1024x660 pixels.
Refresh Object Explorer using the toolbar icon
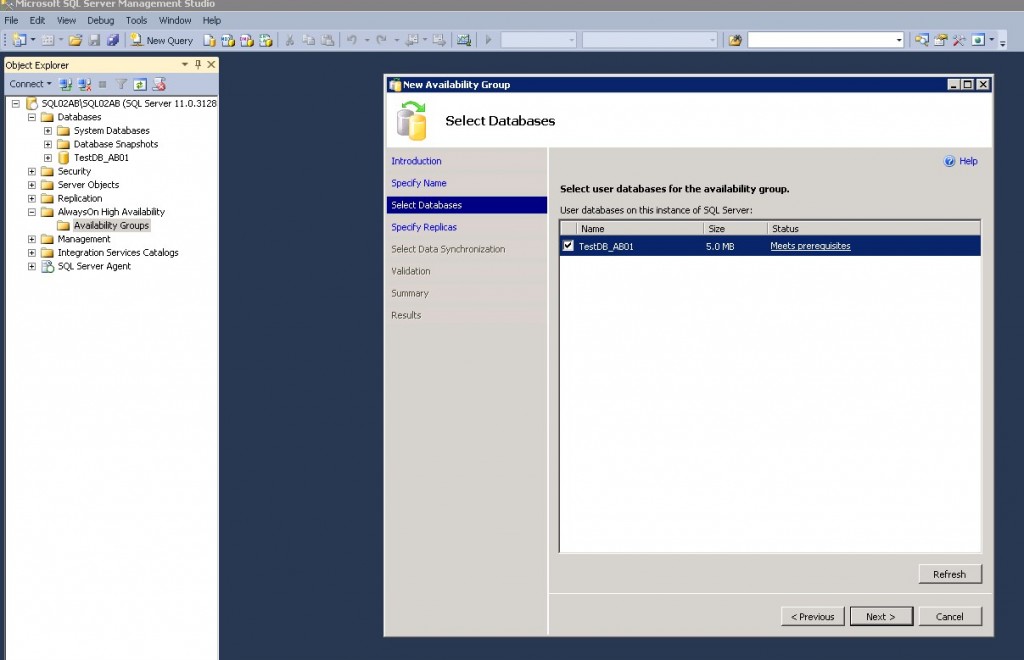(140, 84)
